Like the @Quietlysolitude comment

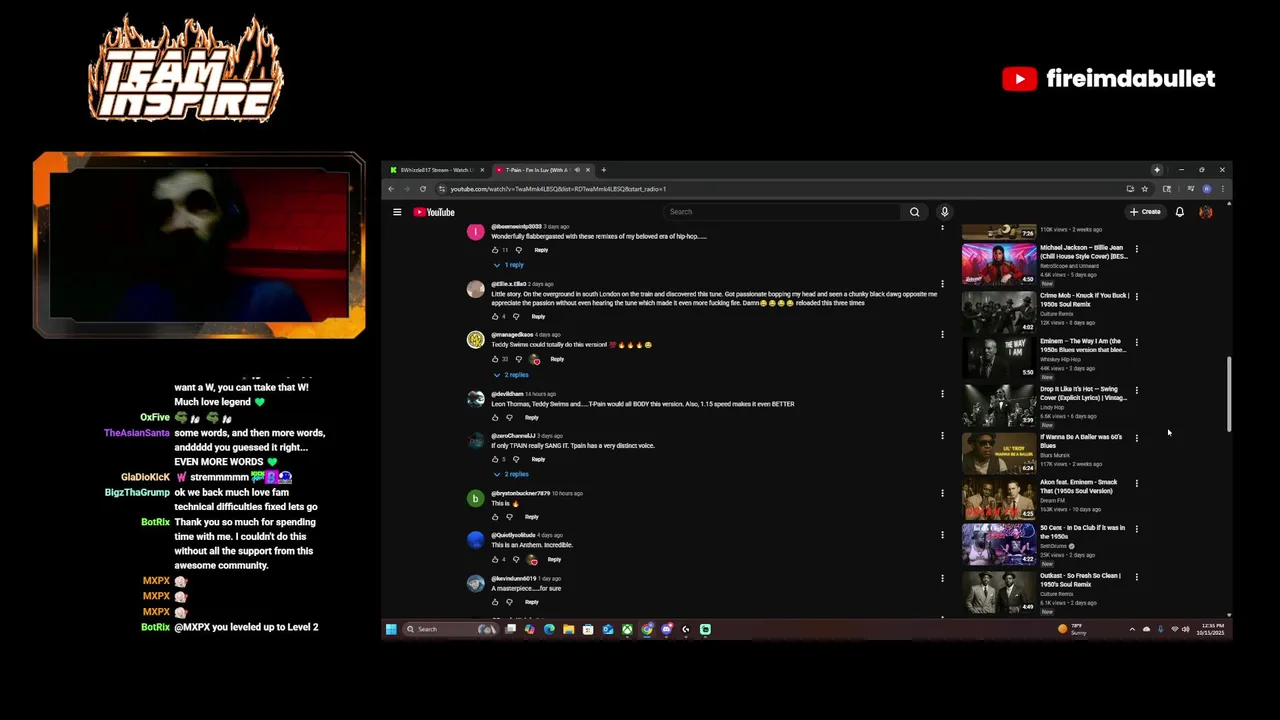point(495,559)
